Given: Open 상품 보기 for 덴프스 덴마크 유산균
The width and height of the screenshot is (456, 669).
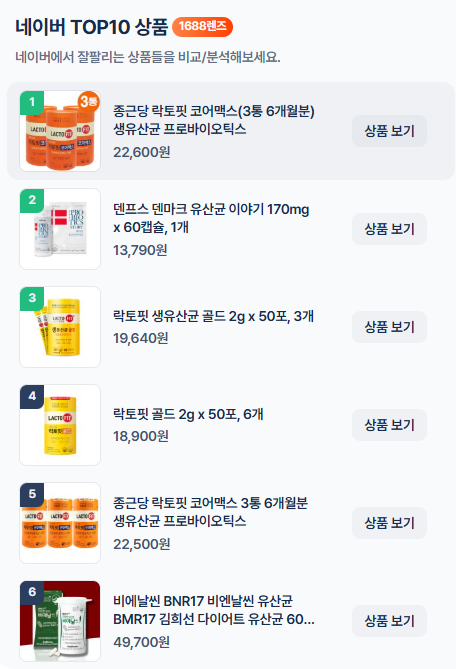Looking at the screenshot, I should pyautogui.click(x=389, y=229).
